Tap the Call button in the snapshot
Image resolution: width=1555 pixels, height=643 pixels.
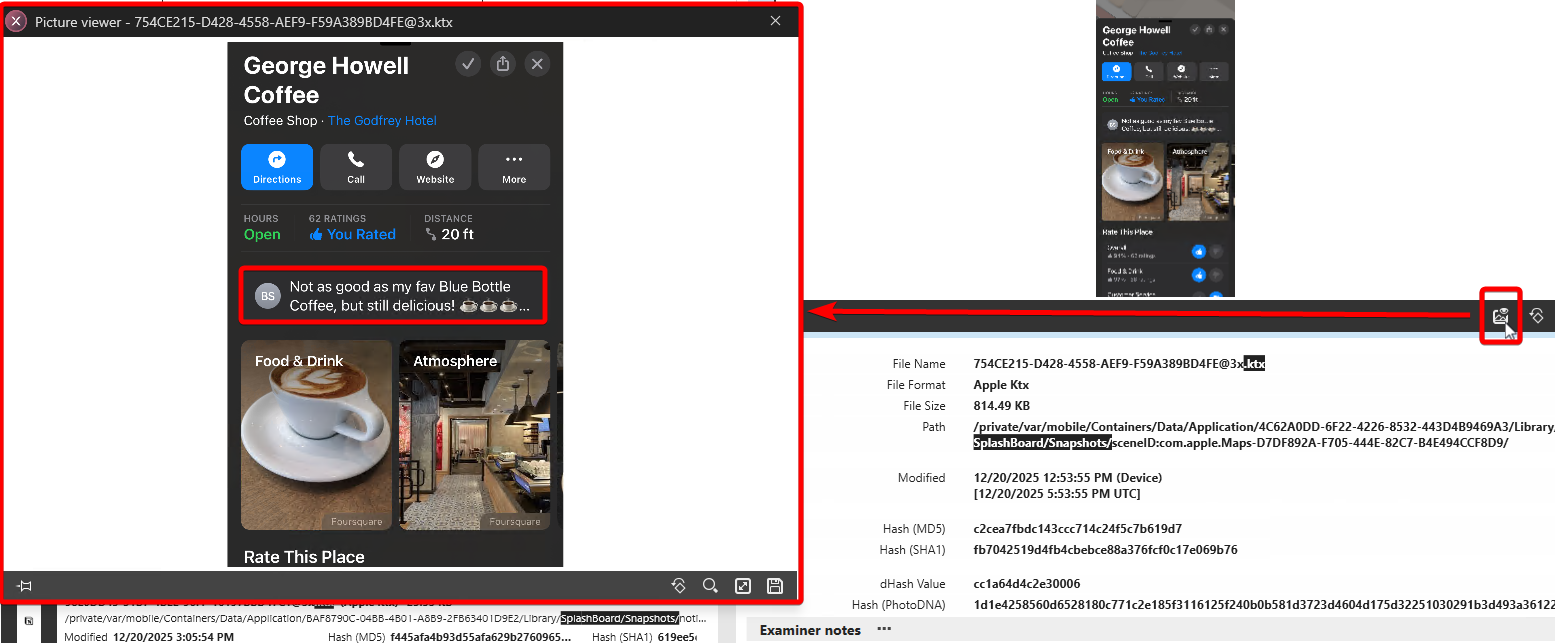click(356, 167)
